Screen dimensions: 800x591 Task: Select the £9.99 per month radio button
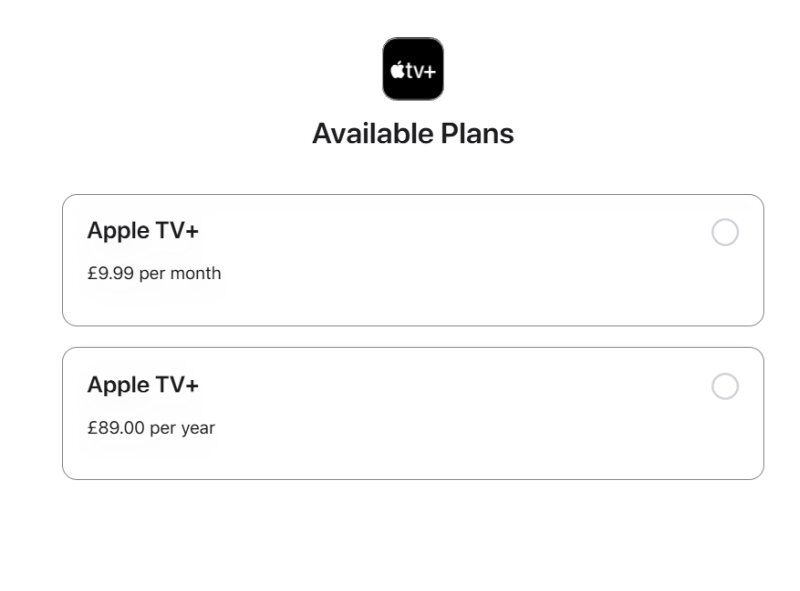725,233
